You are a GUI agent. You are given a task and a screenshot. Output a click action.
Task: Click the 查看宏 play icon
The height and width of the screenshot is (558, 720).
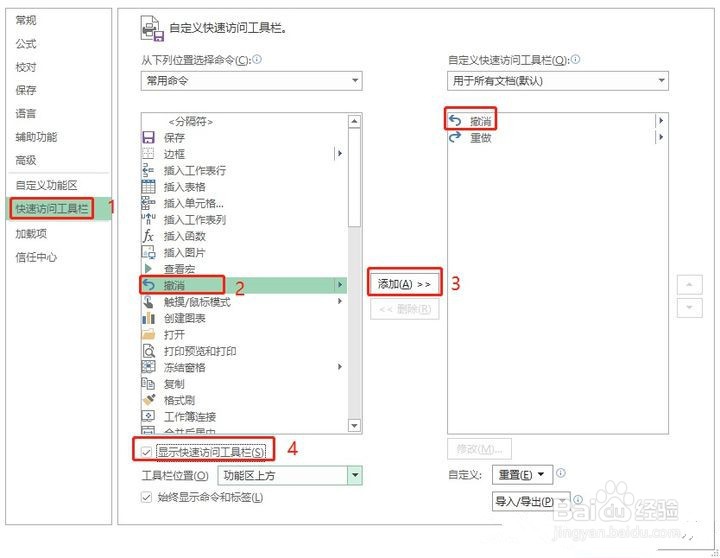(x=148, y=269)
